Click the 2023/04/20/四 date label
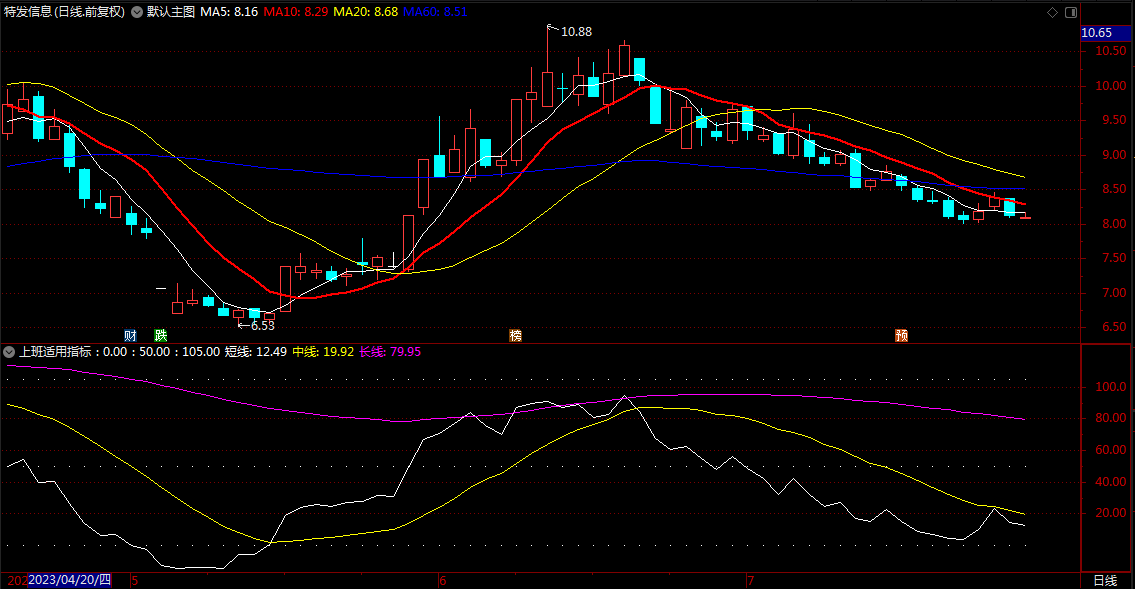Viewport: 1135px width, 589px height. 69,580
